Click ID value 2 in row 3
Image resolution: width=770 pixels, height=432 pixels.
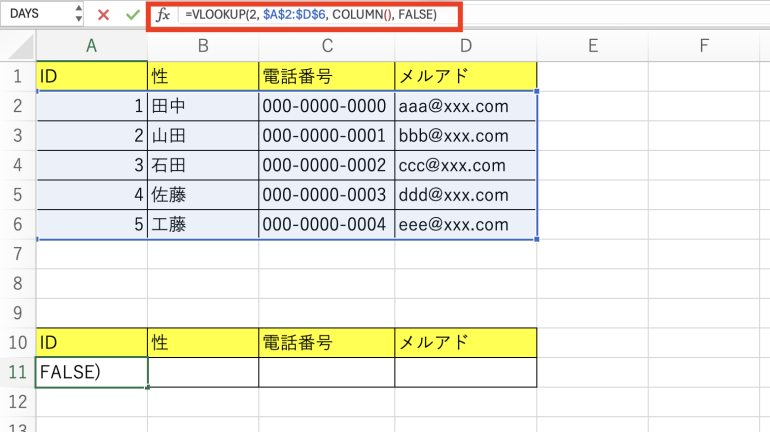[x=92, y=135]
